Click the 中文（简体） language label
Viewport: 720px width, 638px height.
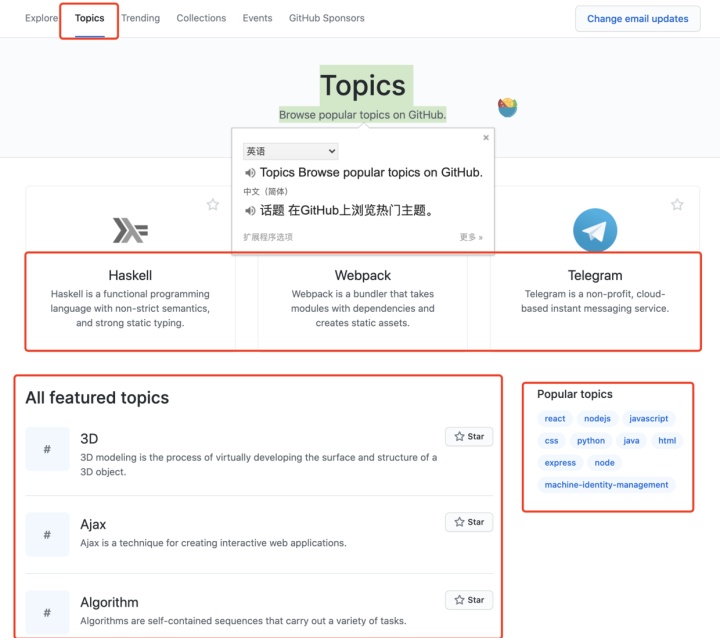tap(265, 192)
